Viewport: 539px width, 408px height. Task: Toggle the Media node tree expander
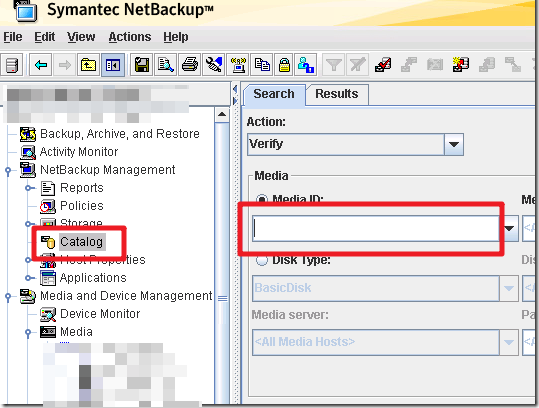click(x=28, y=332)
